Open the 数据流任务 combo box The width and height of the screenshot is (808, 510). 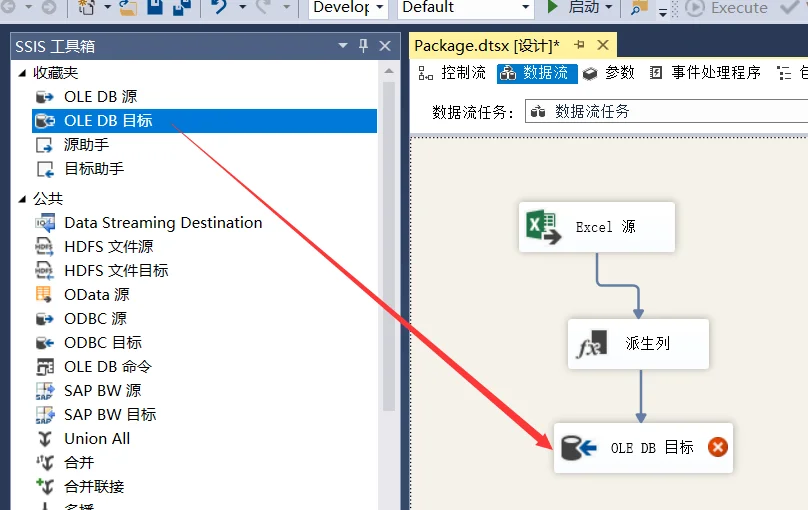pos(666,111)
